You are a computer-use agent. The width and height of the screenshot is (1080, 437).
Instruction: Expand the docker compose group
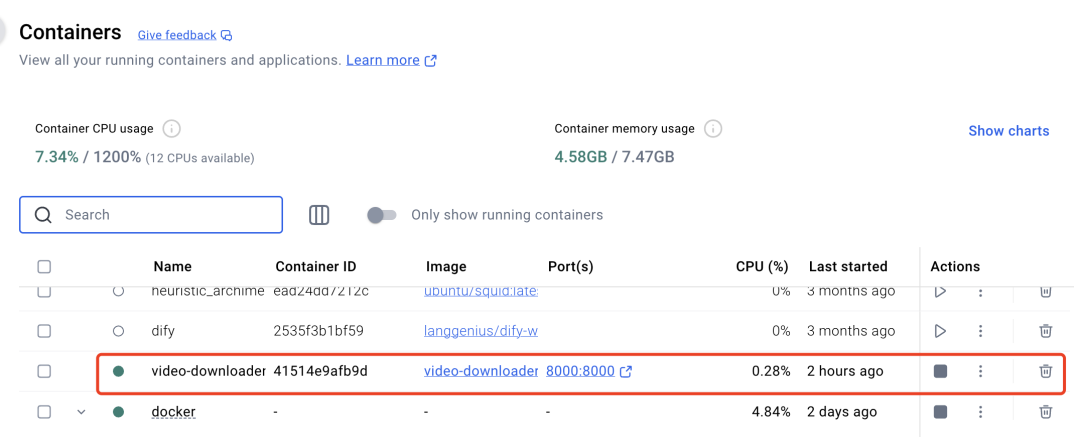tap(82, 412)
